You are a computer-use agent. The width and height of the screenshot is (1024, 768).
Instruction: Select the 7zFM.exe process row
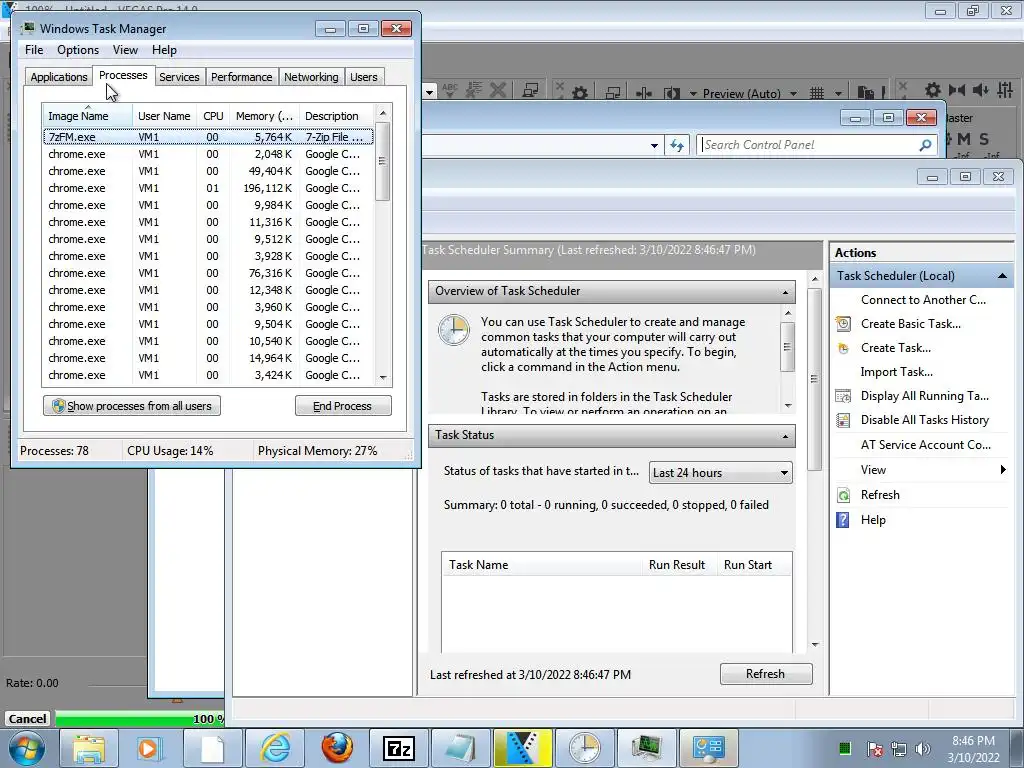pyautogui.click(x=208, y=137)
